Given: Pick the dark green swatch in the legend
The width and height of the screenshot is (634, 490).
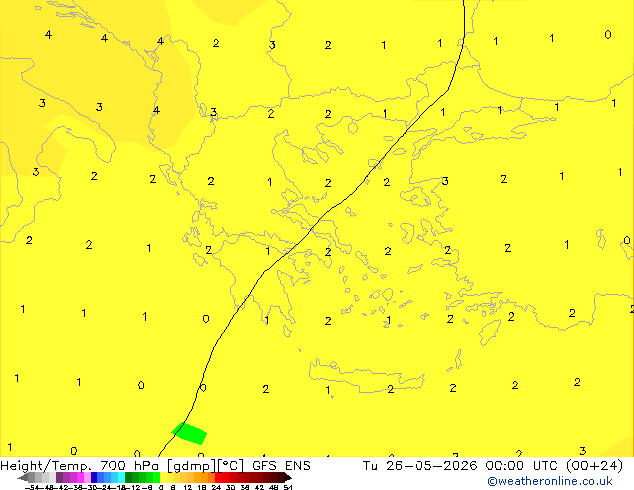Looking at the screenshot, I should tap(128, 477).
